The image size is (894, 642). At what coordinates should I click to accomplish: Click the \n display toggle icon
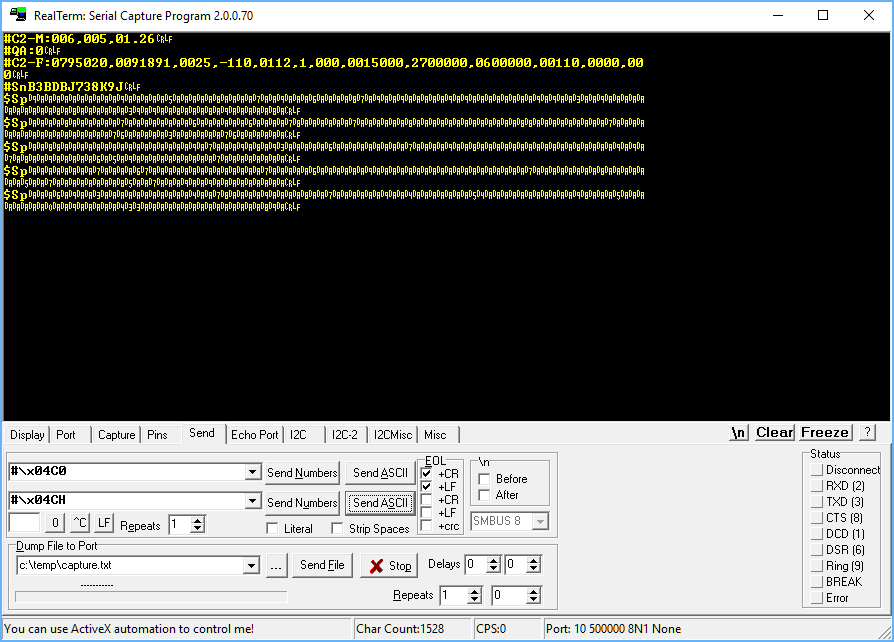pyautogui.click(x=738, y=432)
